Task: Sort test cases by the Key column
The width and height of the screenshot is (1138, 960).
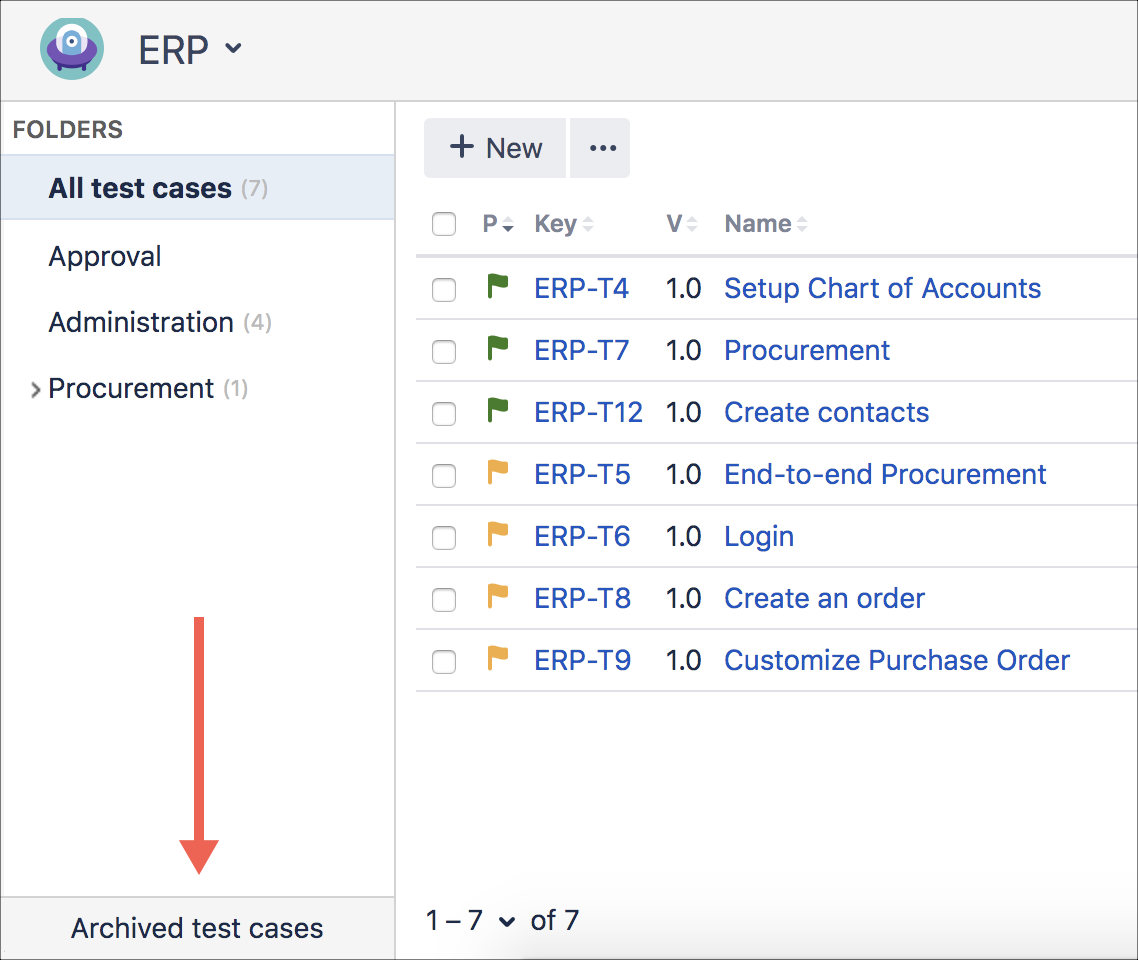Action: click(x=562, y=223)
